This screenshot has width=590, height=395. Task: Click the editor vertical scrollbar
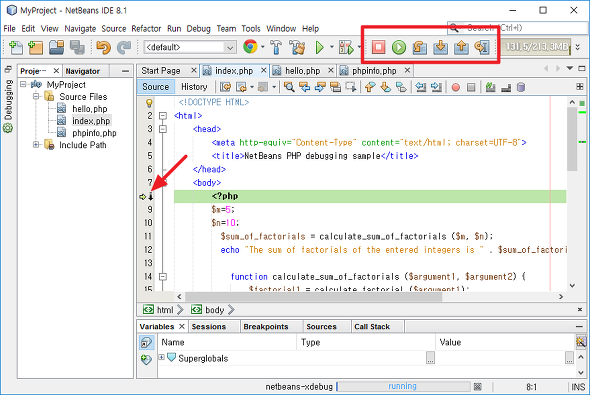[x=572, y=139]
